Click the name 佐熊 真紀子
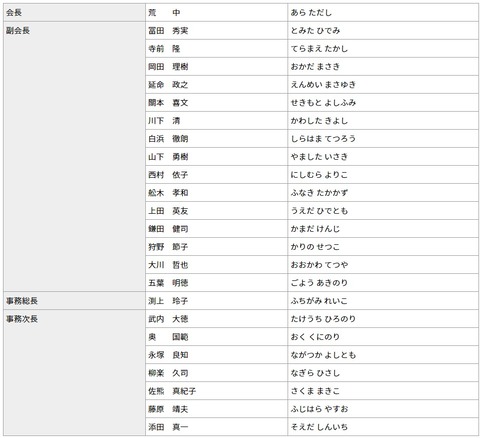The height and width of the screenshot is (438, 480). [x=172, y=391]
